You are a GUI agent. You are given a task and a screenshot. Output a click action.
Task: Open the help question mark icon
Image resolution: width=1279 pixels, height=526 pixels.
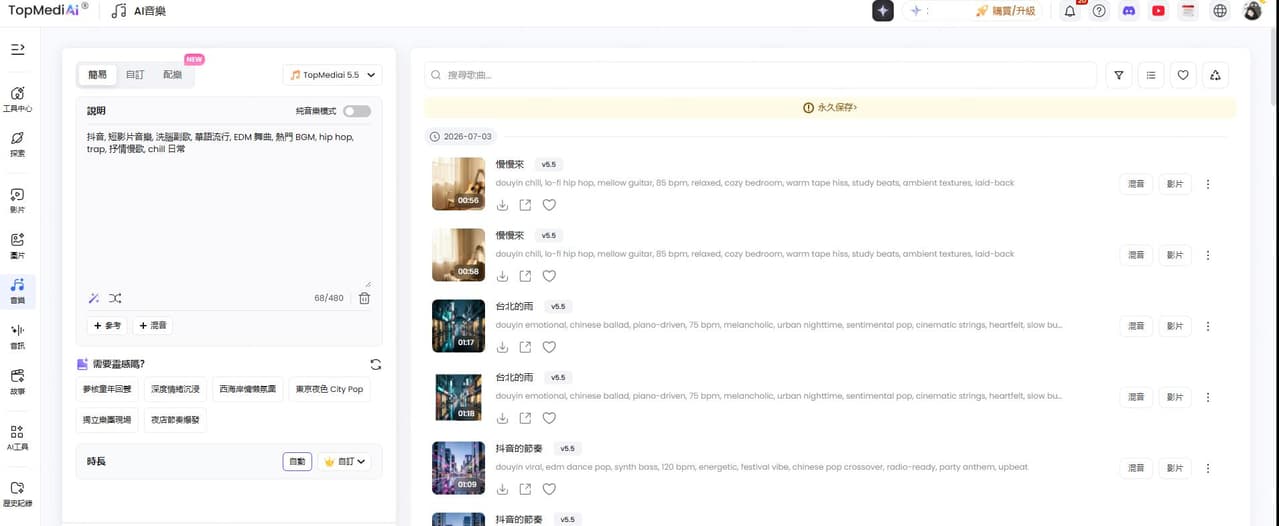1099,11
